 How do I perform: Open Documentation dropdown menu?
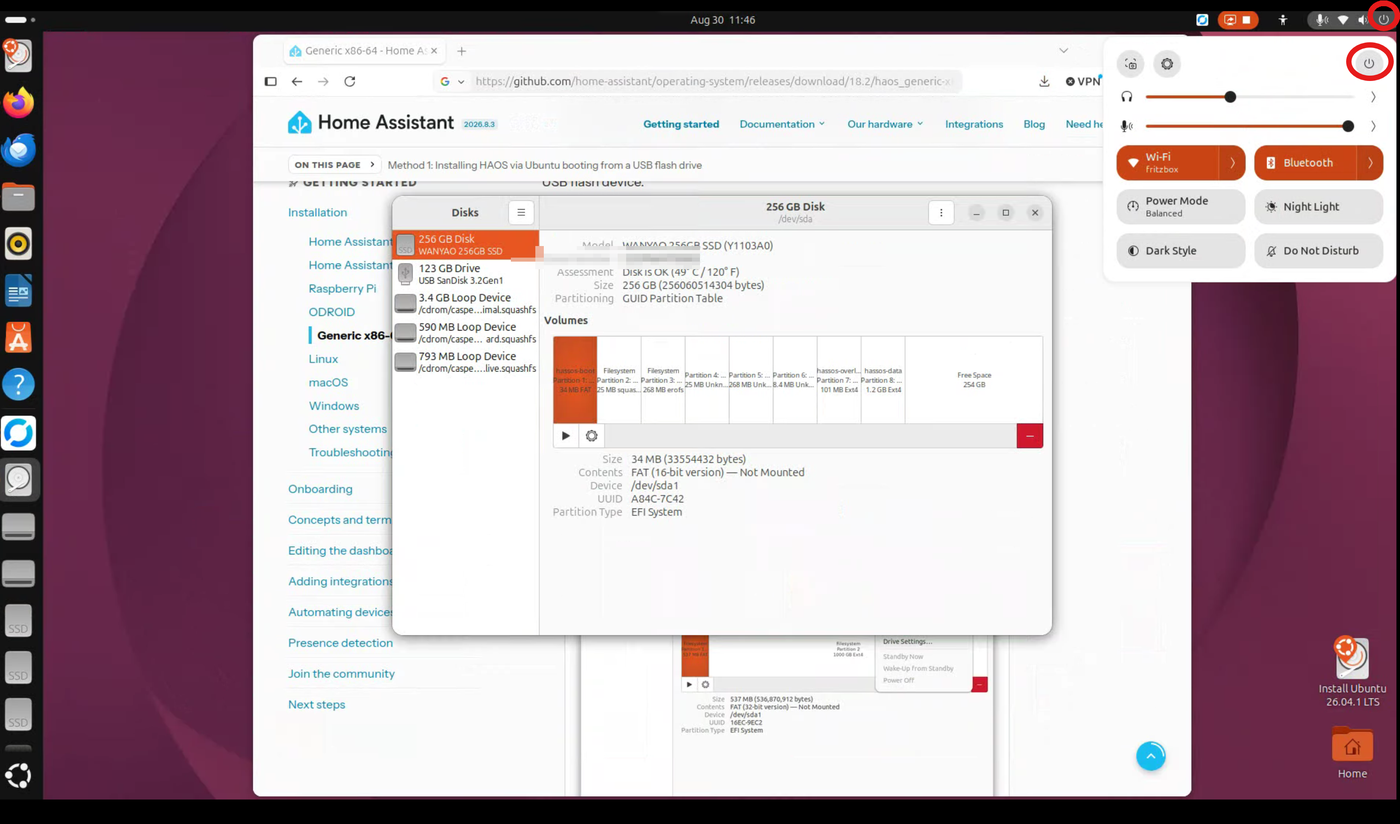click(x=782, y=124)
